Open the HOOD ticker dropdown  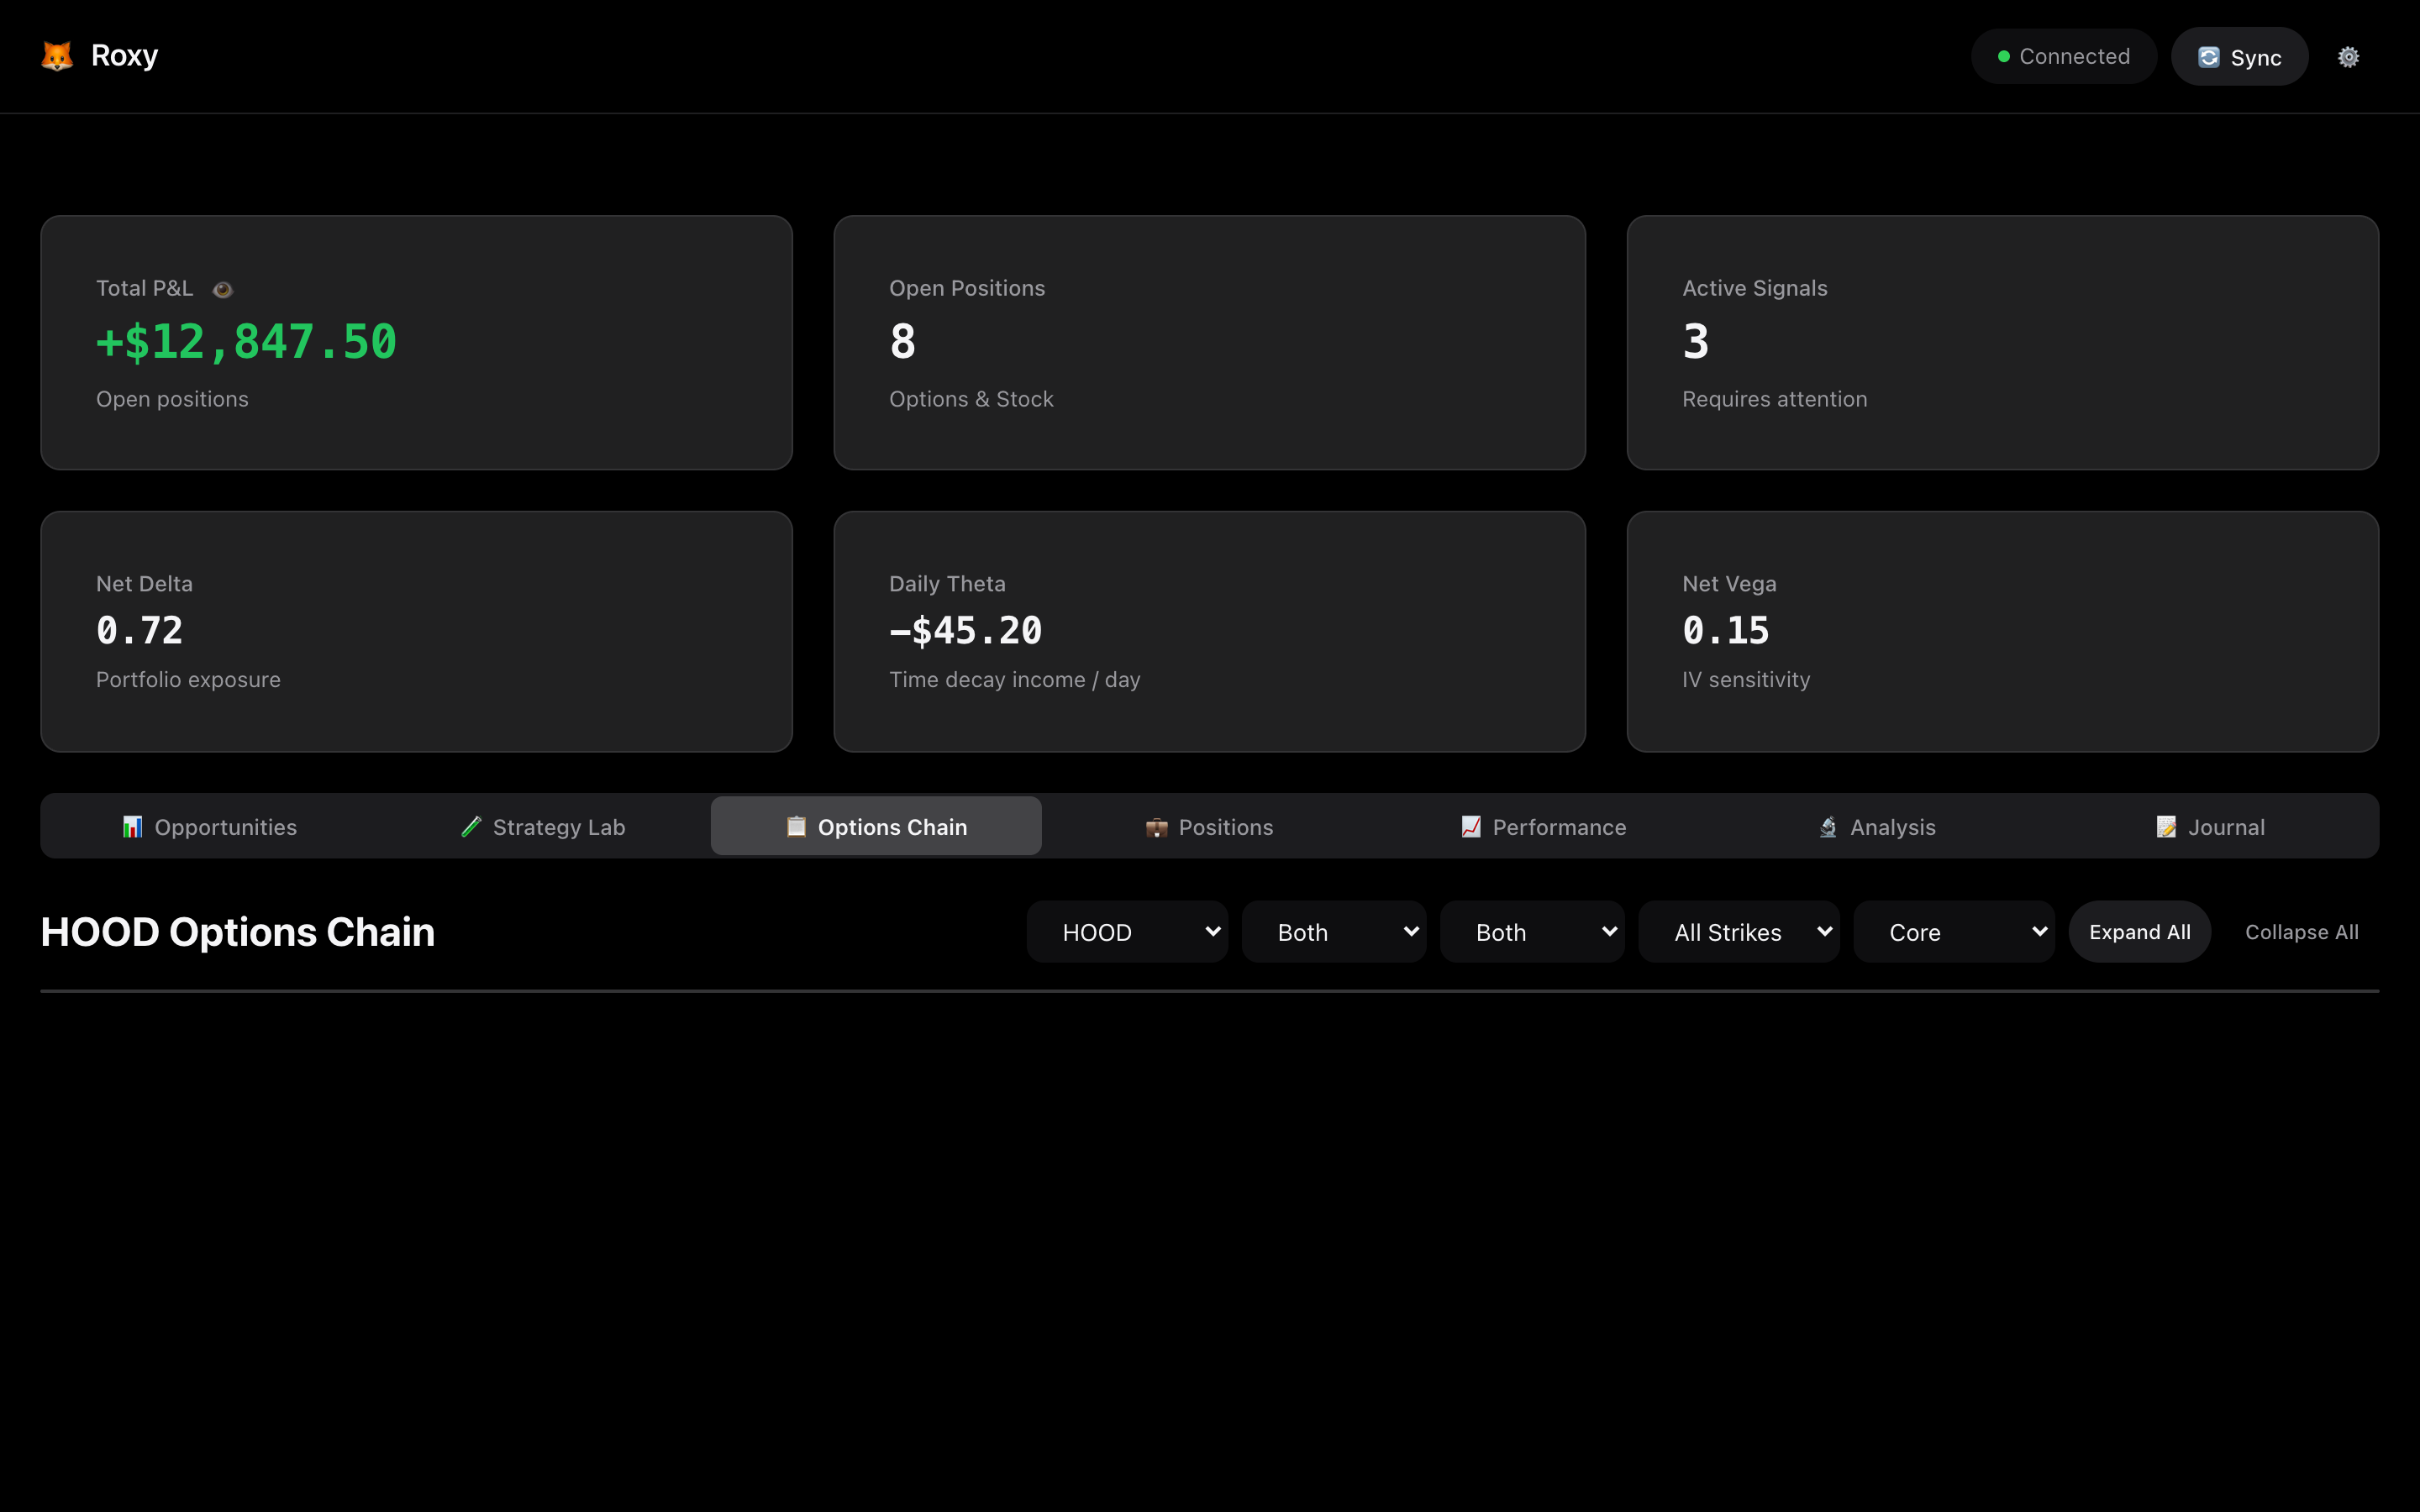[1126, 932]
